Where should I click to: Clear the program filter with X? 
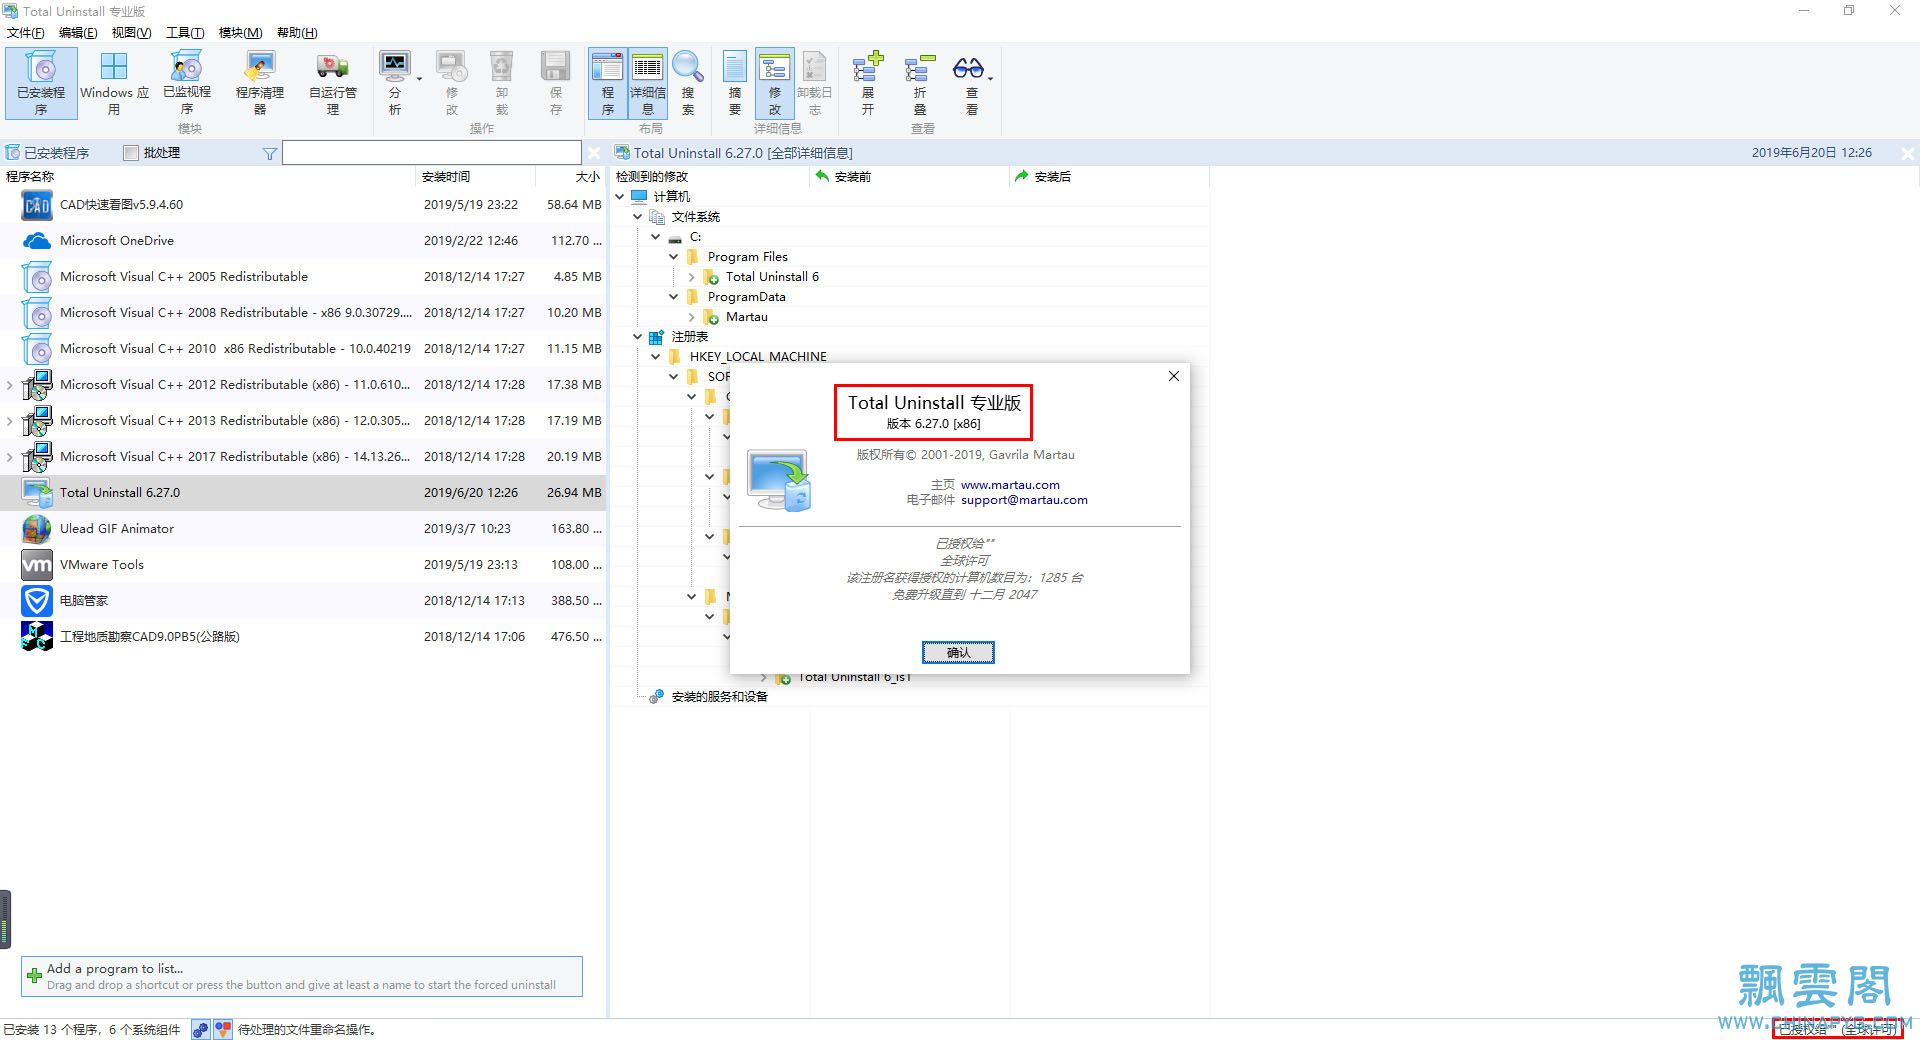point(594,153)
